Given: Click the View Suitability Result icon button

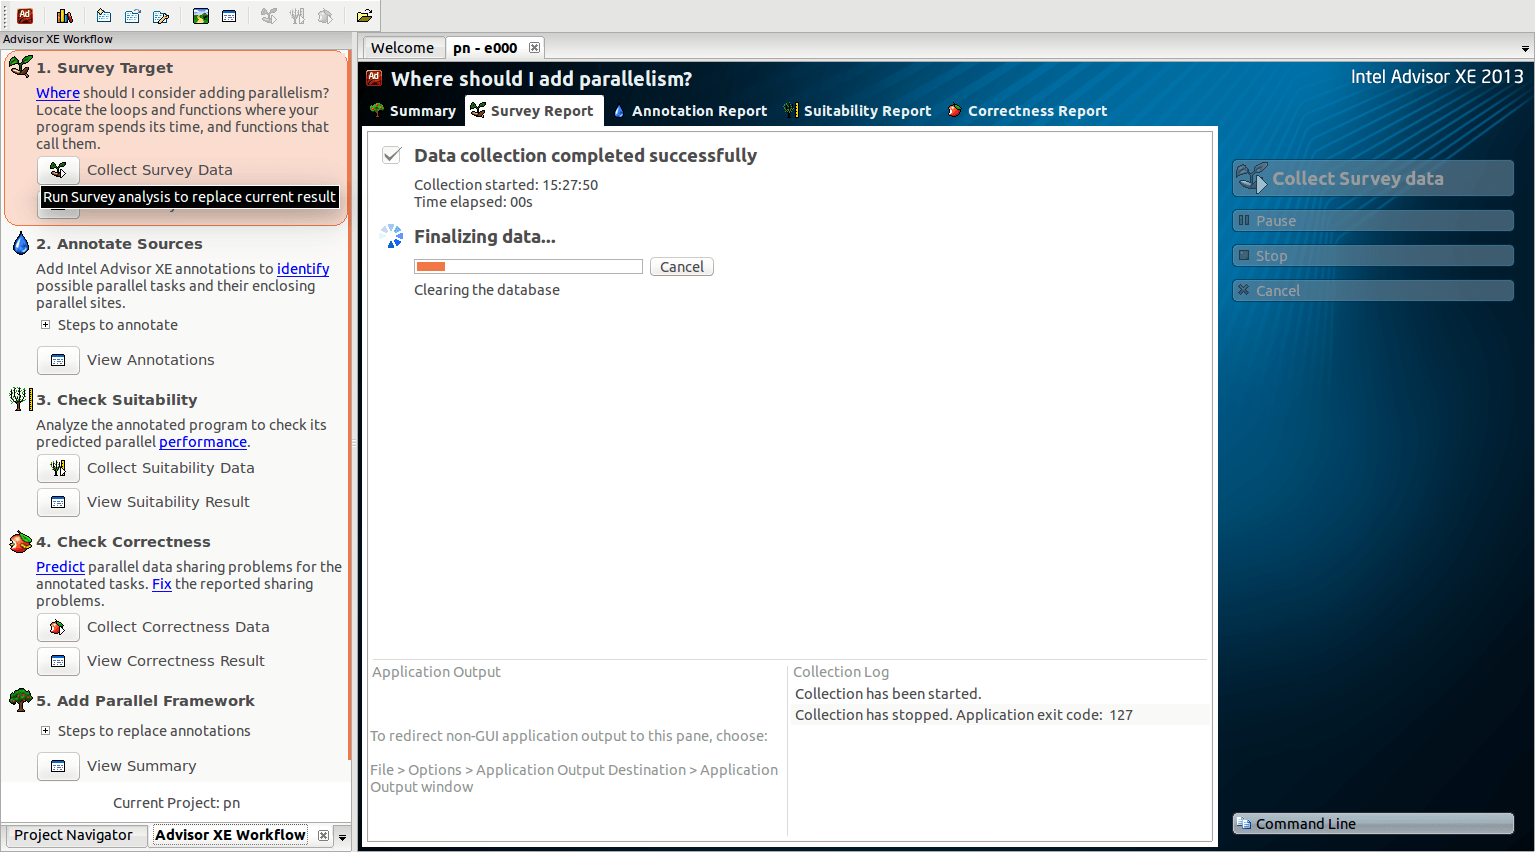Looking at the screenshot, I should 58,502.
